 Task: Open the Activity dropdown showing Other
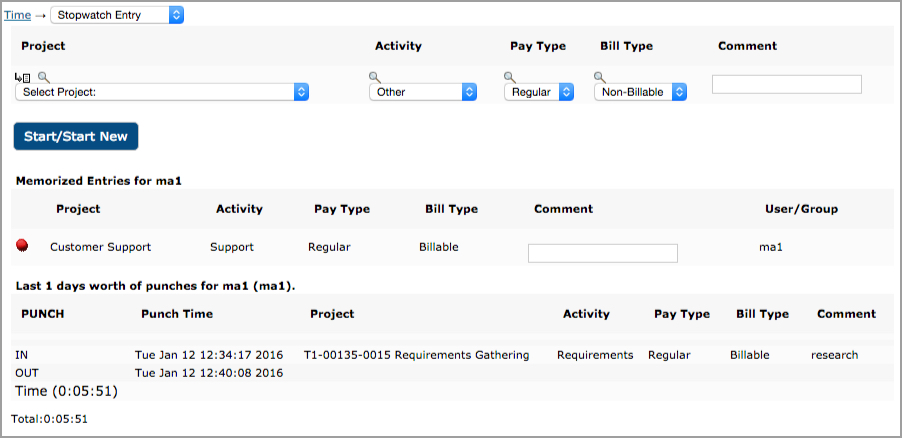pyautogui.click(x=423, y=92)
